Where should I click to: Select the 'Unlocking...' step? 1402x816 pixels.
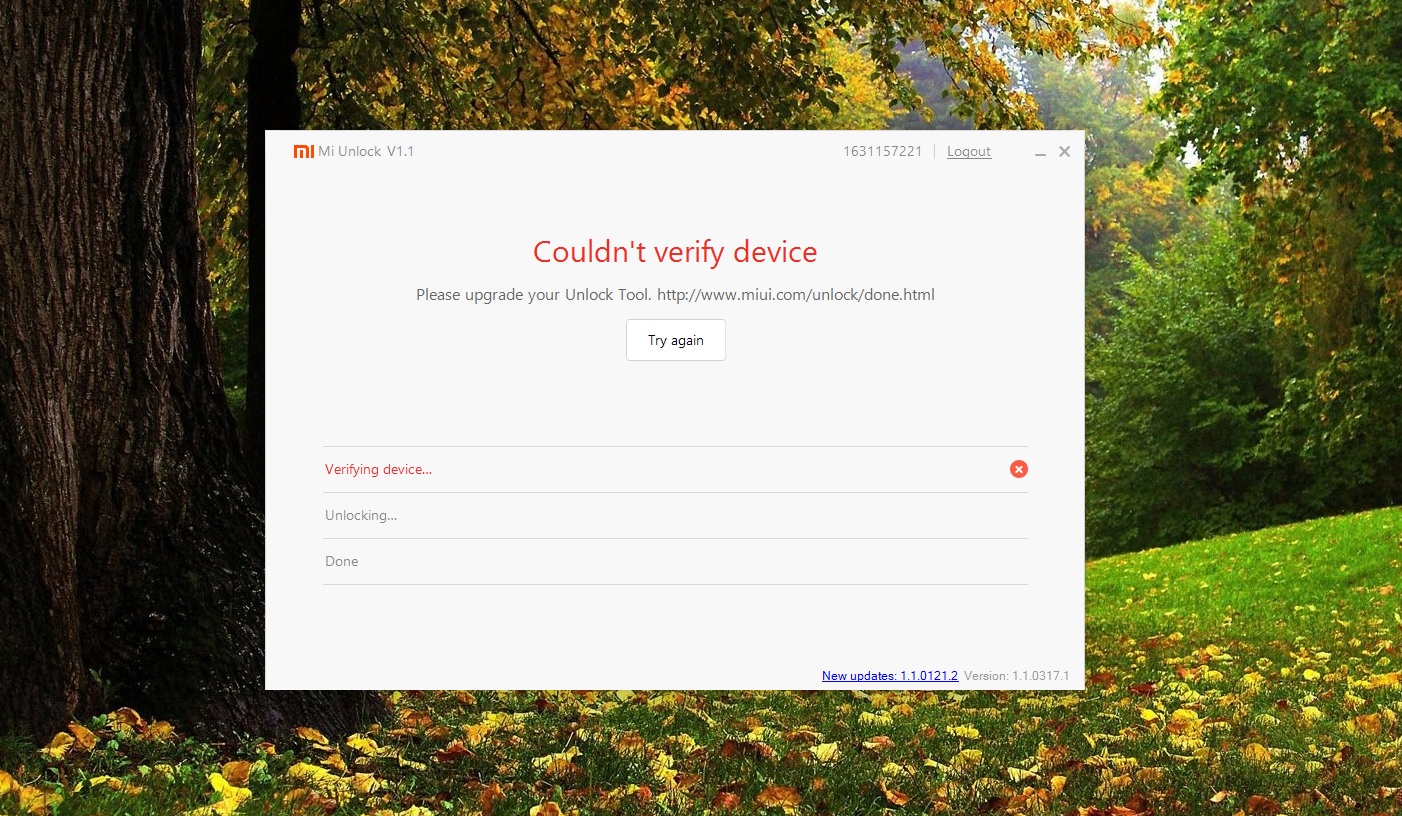tap(675, 516)
